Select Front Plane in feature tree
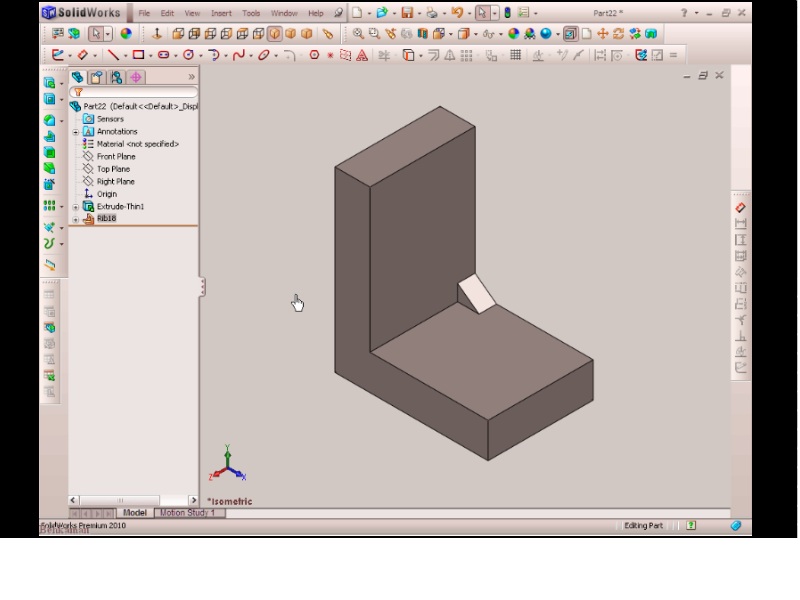Viewport: 800px width, 600px height. [116, 157]
